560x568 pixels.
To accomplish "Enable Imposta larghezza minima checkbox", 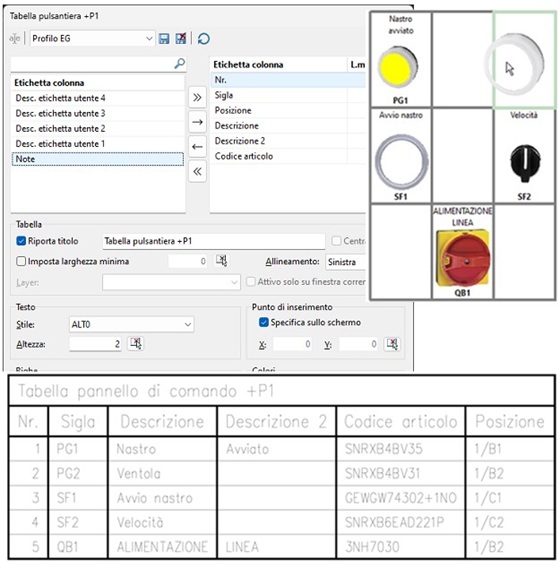I will pyautogui.click(x=21, y=261).
